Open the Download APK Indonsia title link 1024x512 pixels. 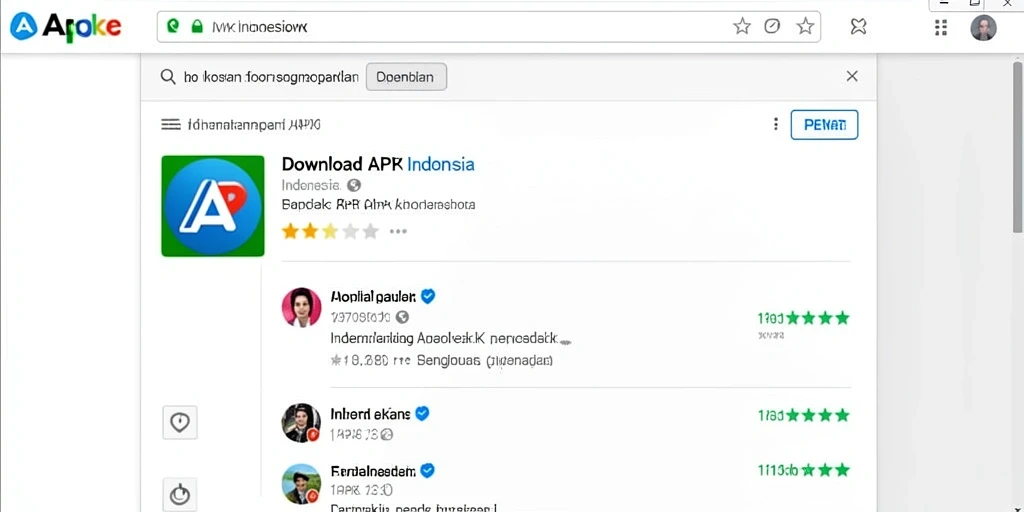click(377, 164)
